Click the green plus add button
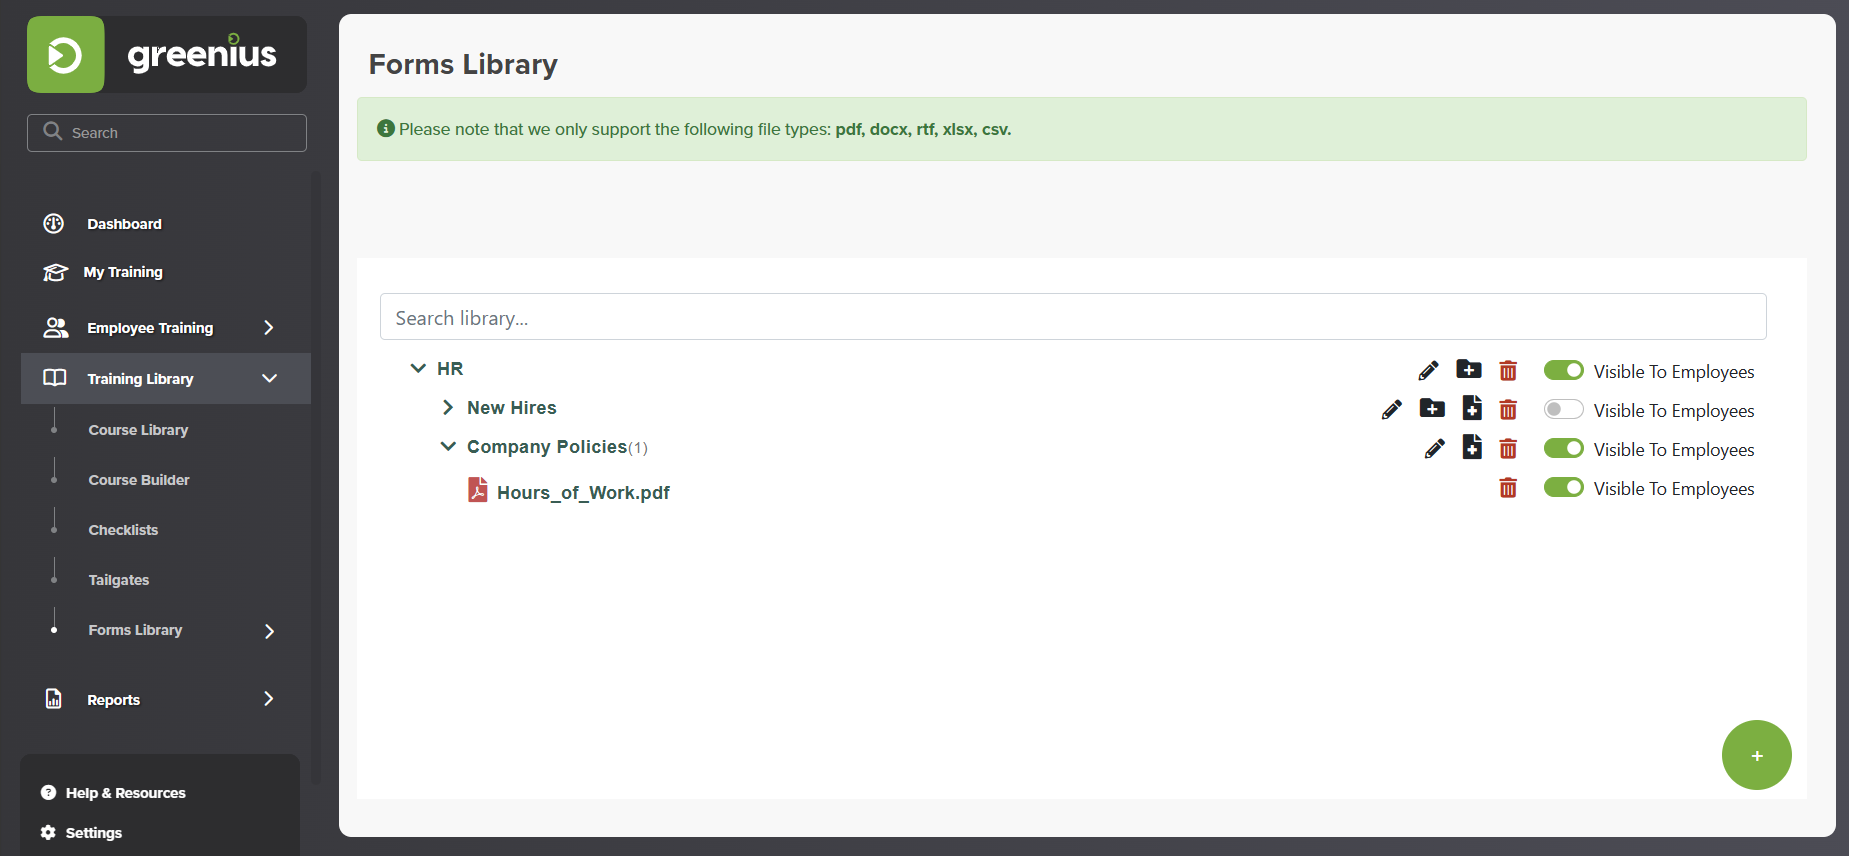This screenshot has width=1849, height=856. pos(1757,755)
